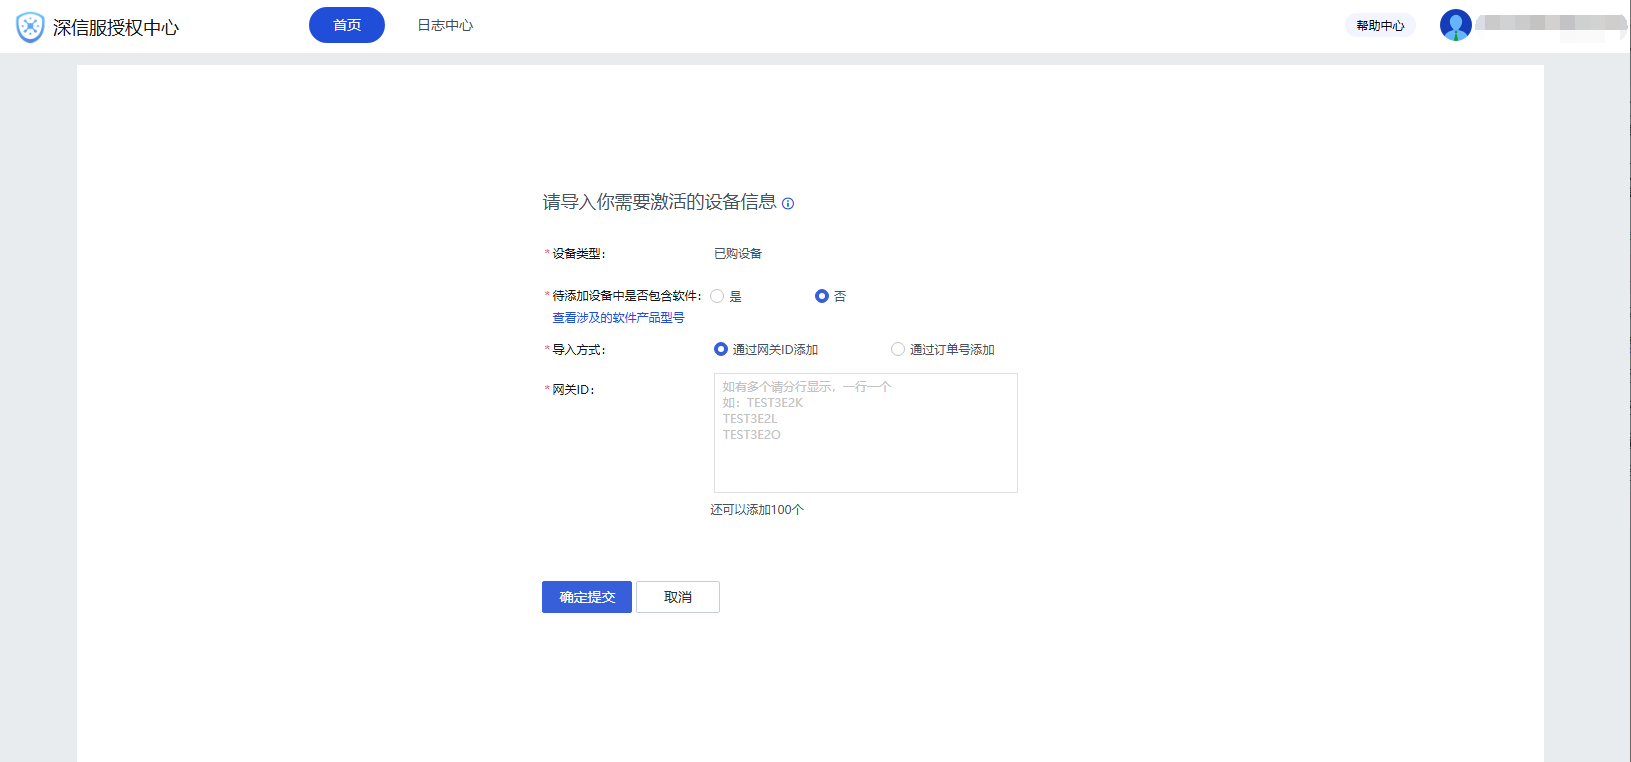Open 帮助中心 in the top bar

point(1380,26)
